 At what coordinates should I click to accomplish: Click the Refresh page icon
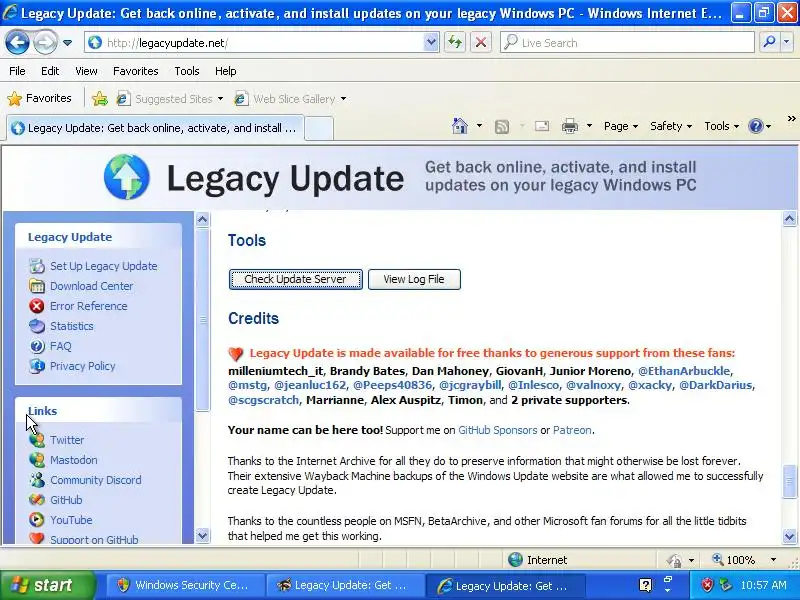(455, 43)
